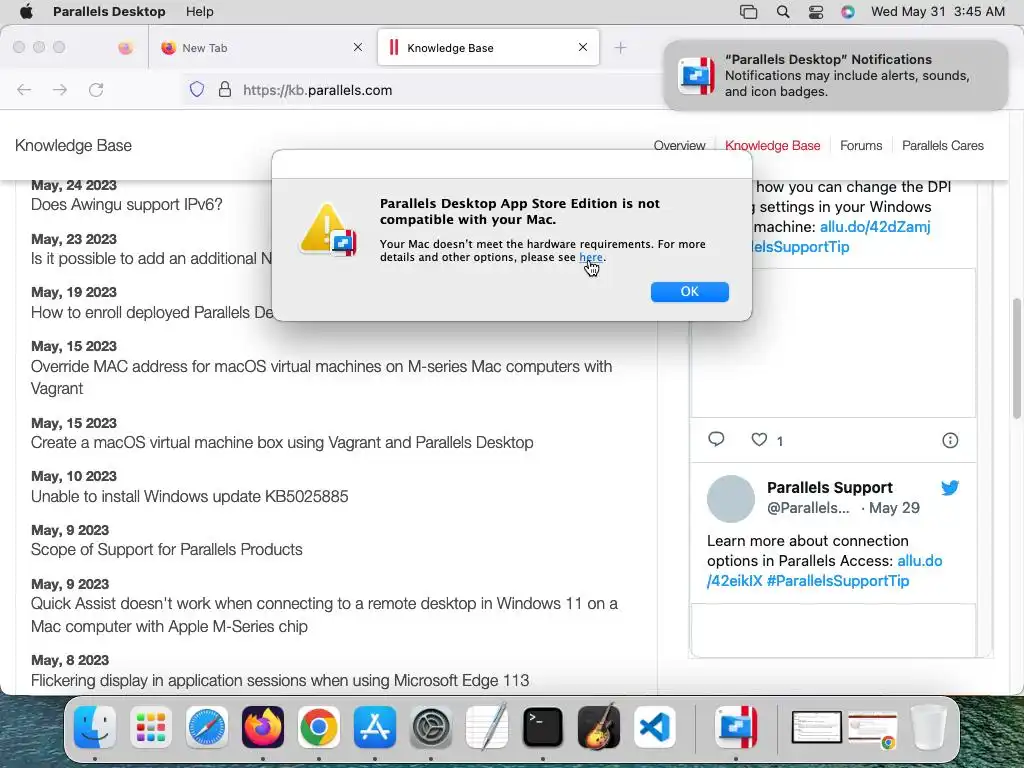Click the page vertical scrollbar

click(x=1016, y=357)
